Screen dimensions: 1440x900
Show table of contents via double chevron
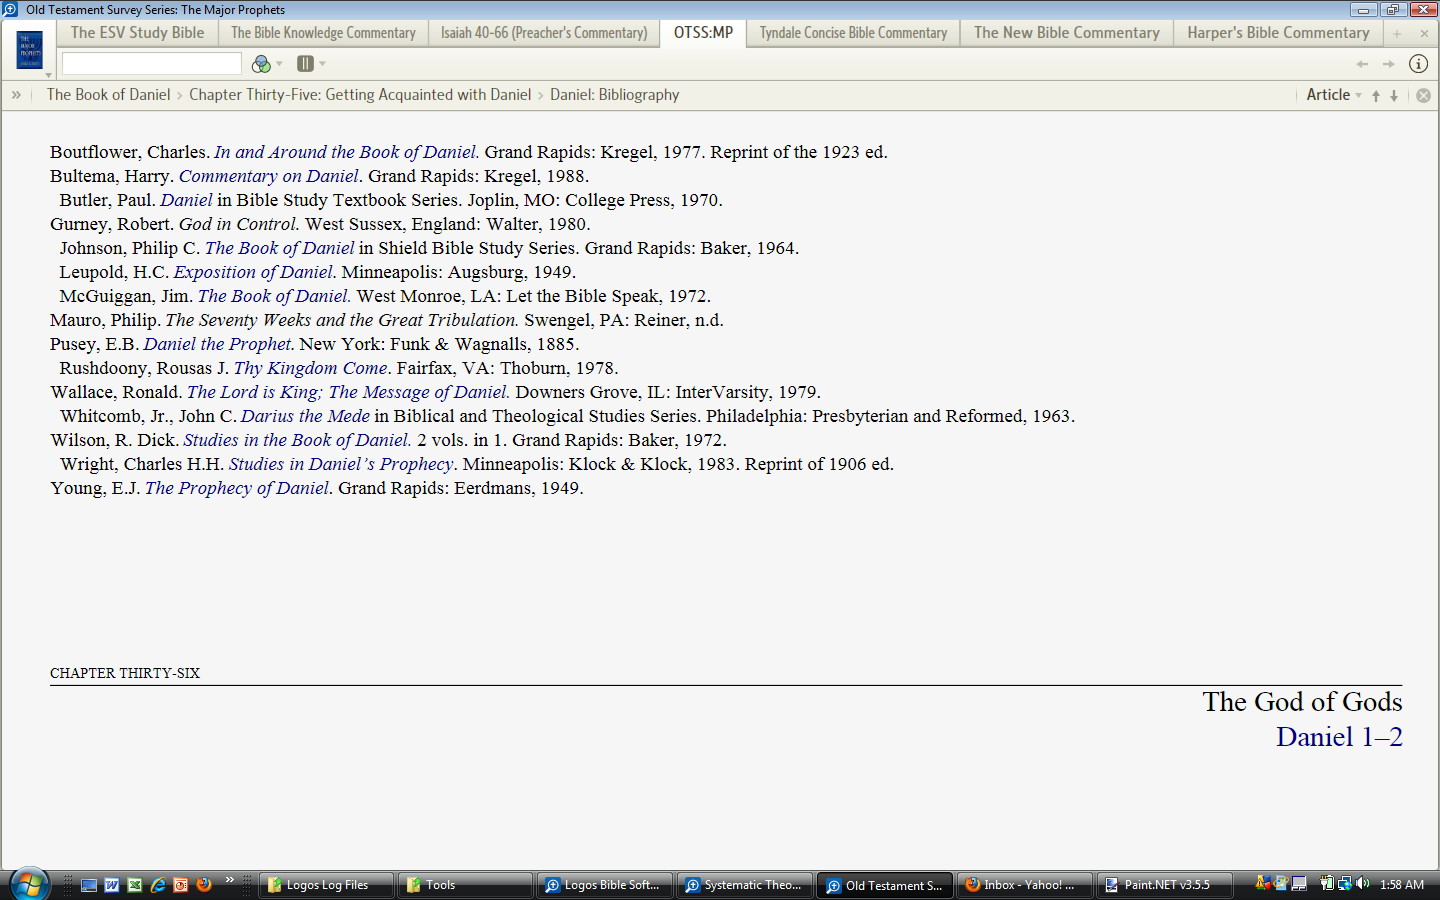click(16, 95)
